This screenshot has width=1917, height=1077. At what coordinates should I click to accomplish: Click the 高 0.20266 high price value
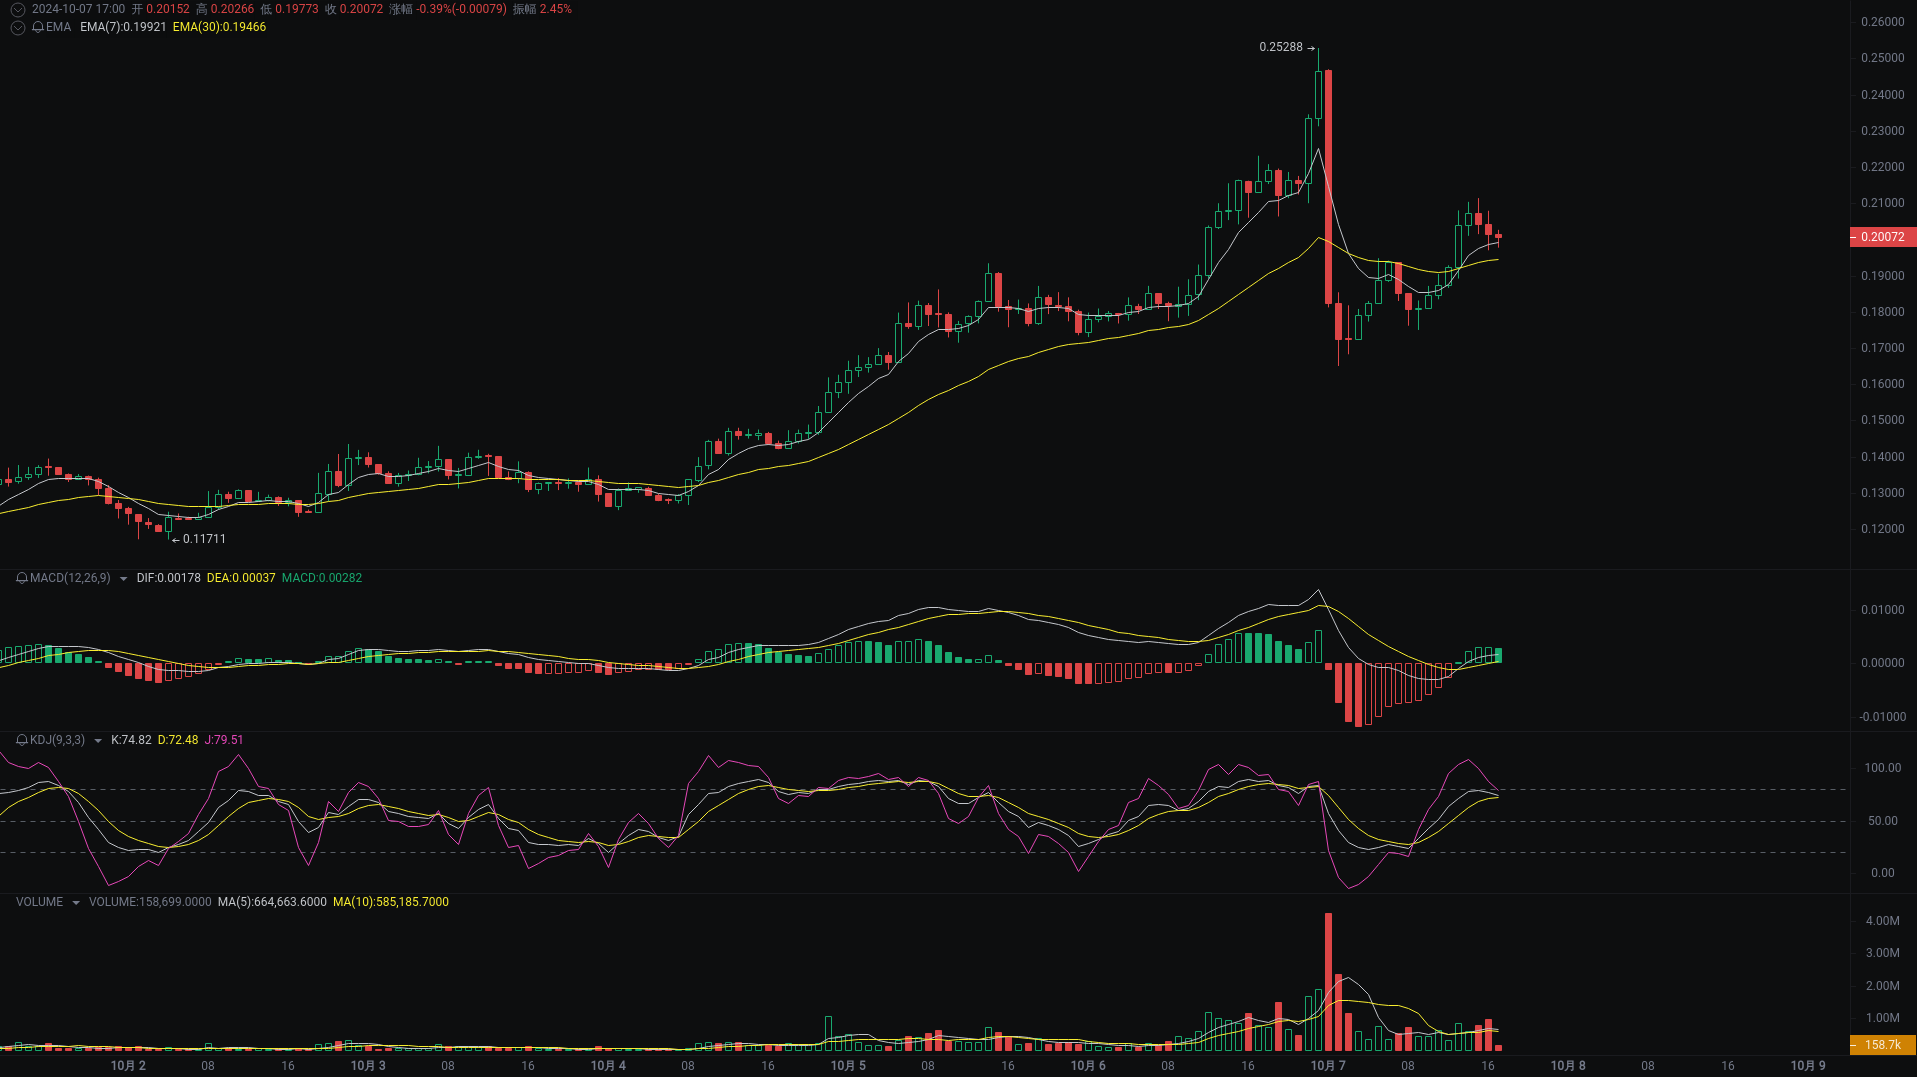coord(225,9)
